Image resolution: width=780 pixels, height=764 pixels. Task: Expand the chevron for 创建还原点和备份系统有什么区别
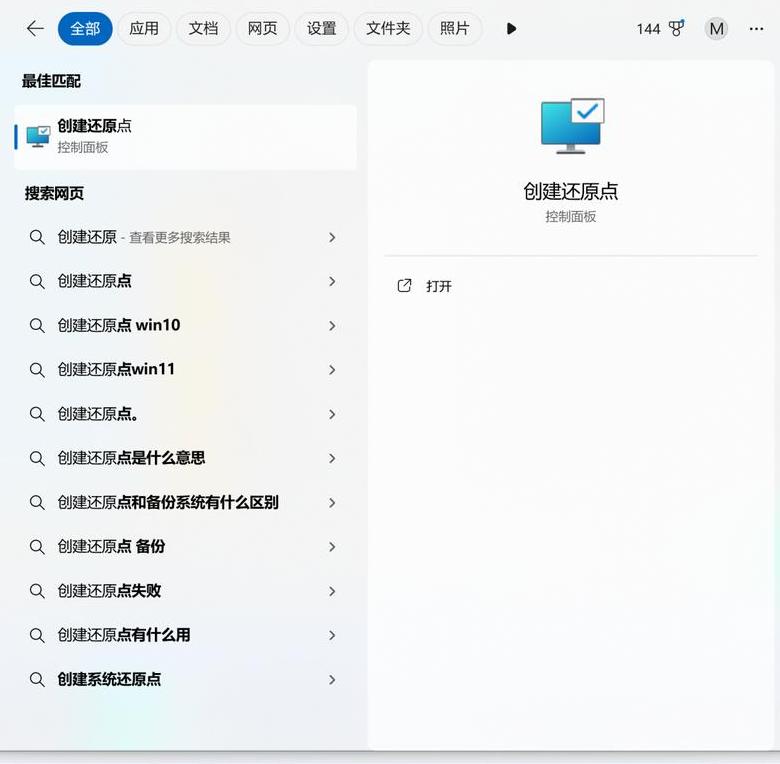coord(332,502)
